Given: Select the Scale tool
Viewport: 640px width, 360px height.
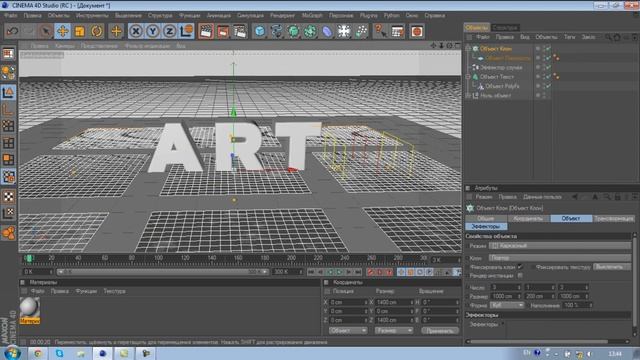Looking at the screenshot, I should (x=80, y=31).
